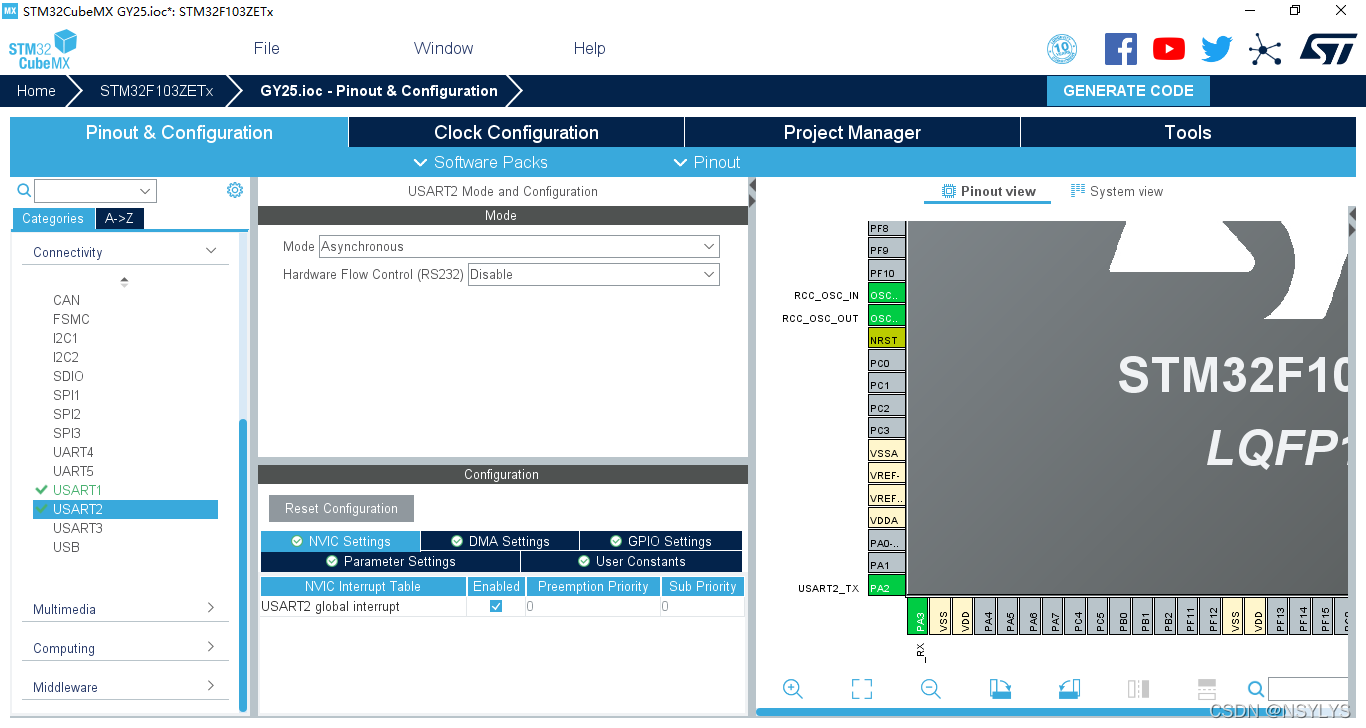Rotate chip clockwise icon
This screenshot has height=728, width=1366.
(x=1000, y=689)
